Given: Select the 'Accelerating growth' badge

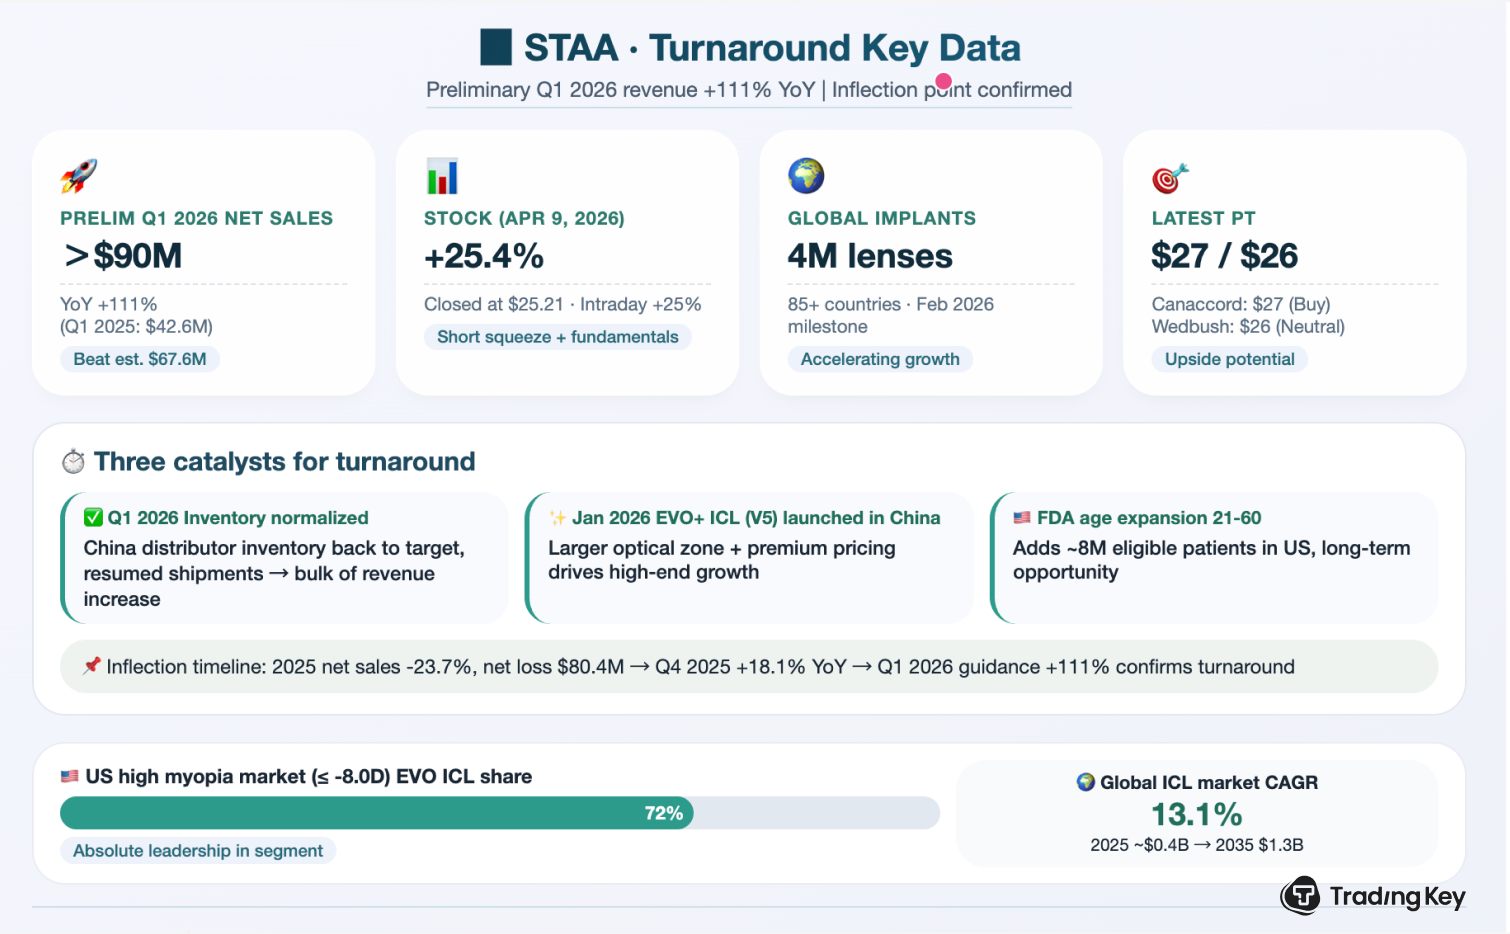Looking at the screenshot, I should point(880,359).
